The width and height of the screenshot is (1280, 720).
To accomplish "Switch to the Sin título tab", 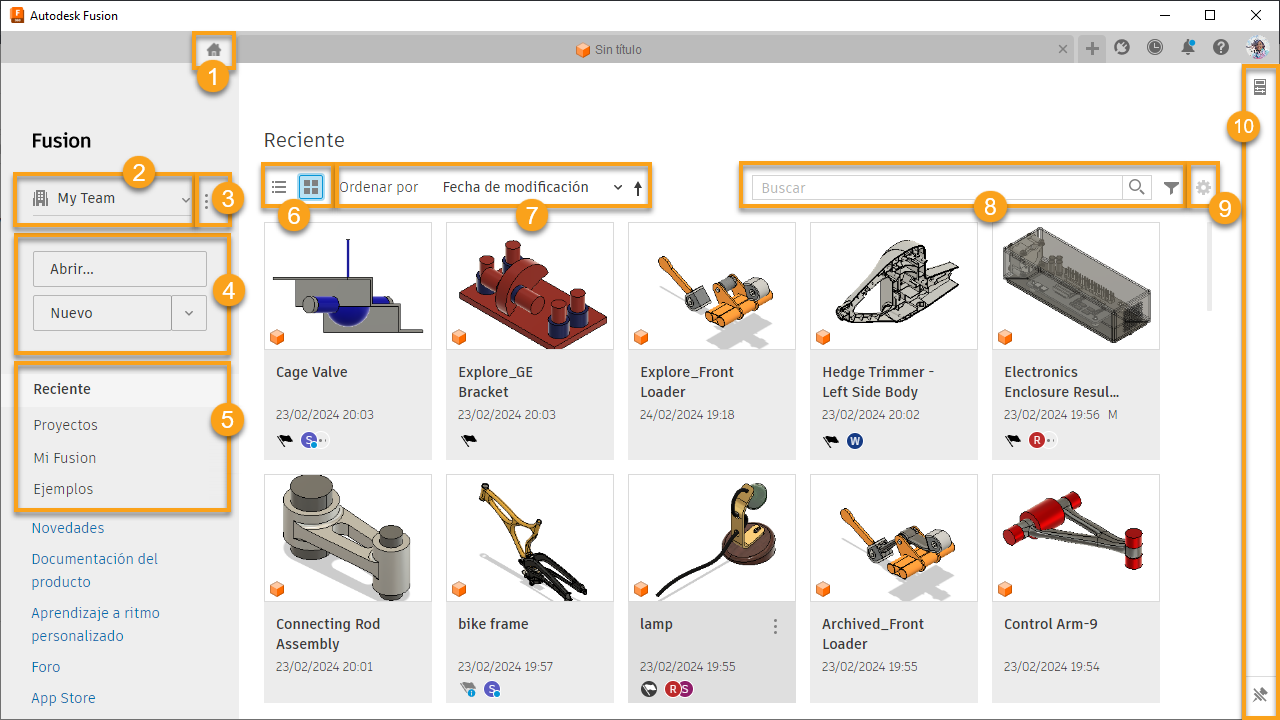I will coord(609,49).
